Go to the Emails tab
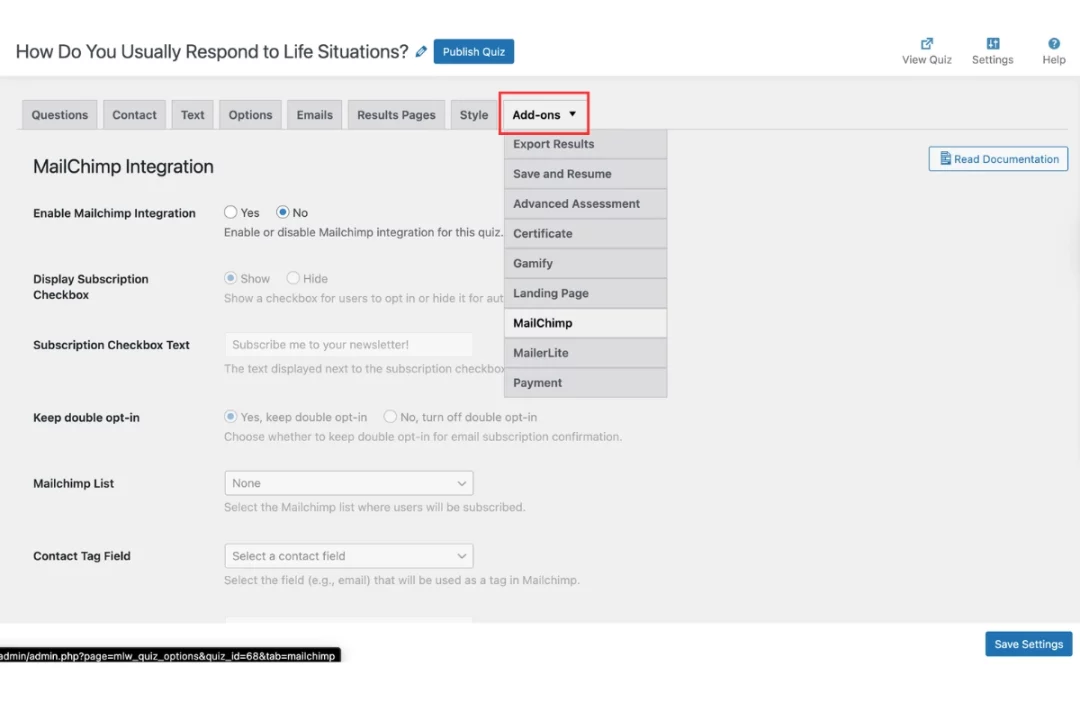This screenshot has width=1080, height=720. tap(314, 114)
